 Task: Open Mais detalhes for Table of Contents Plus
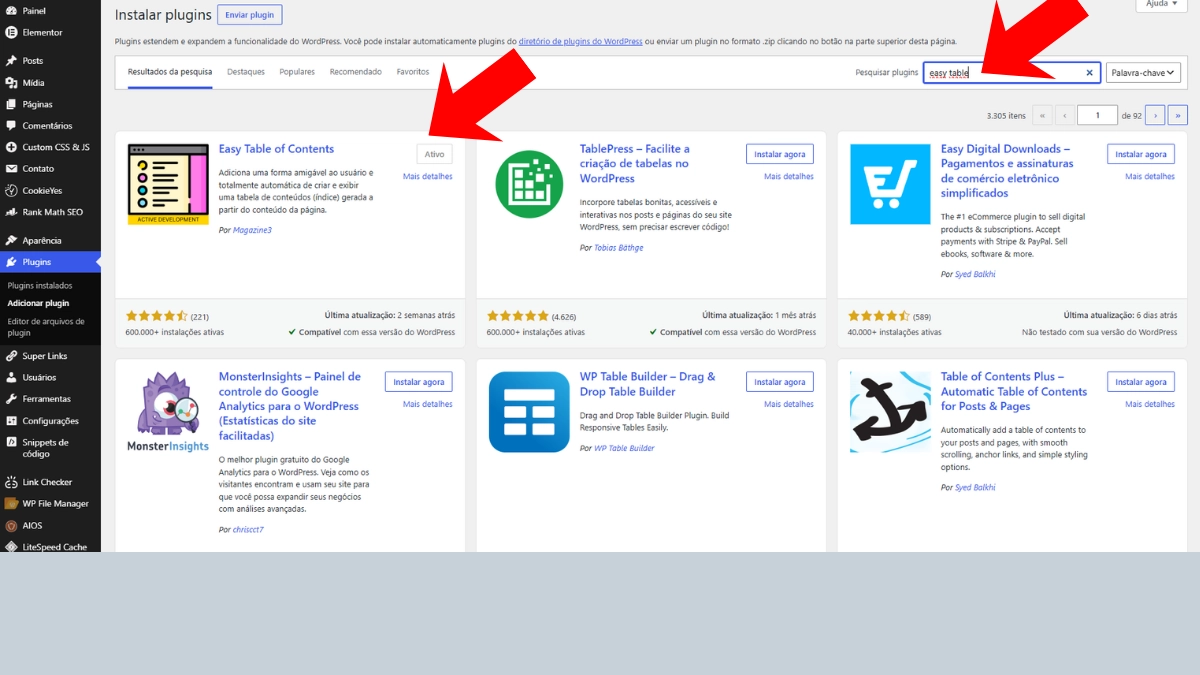(1150, 405)
